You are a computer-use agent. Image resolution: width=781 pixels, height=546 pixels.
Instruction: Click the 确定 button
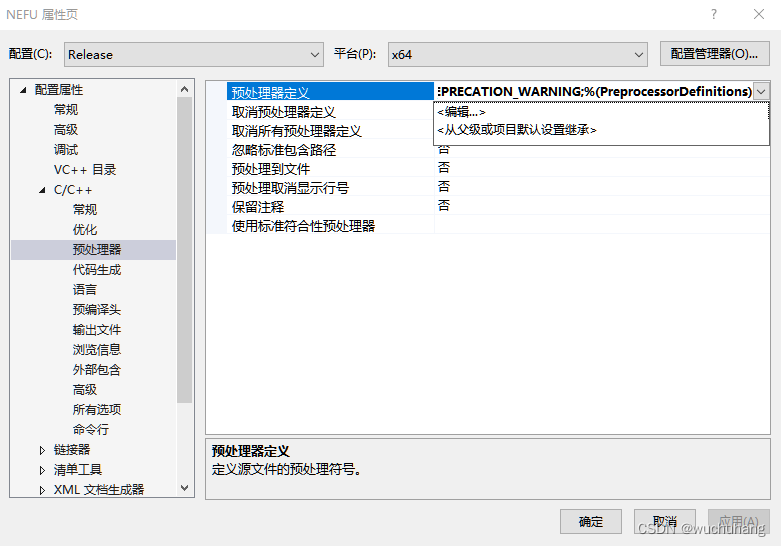pos(591,522)
